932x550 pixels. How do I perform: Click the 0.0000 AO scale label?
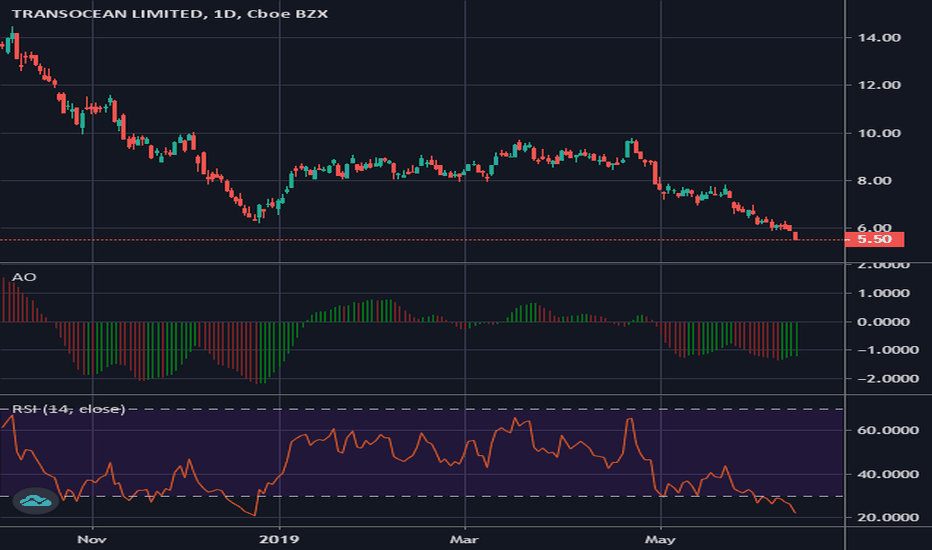(x=883, y=322)
